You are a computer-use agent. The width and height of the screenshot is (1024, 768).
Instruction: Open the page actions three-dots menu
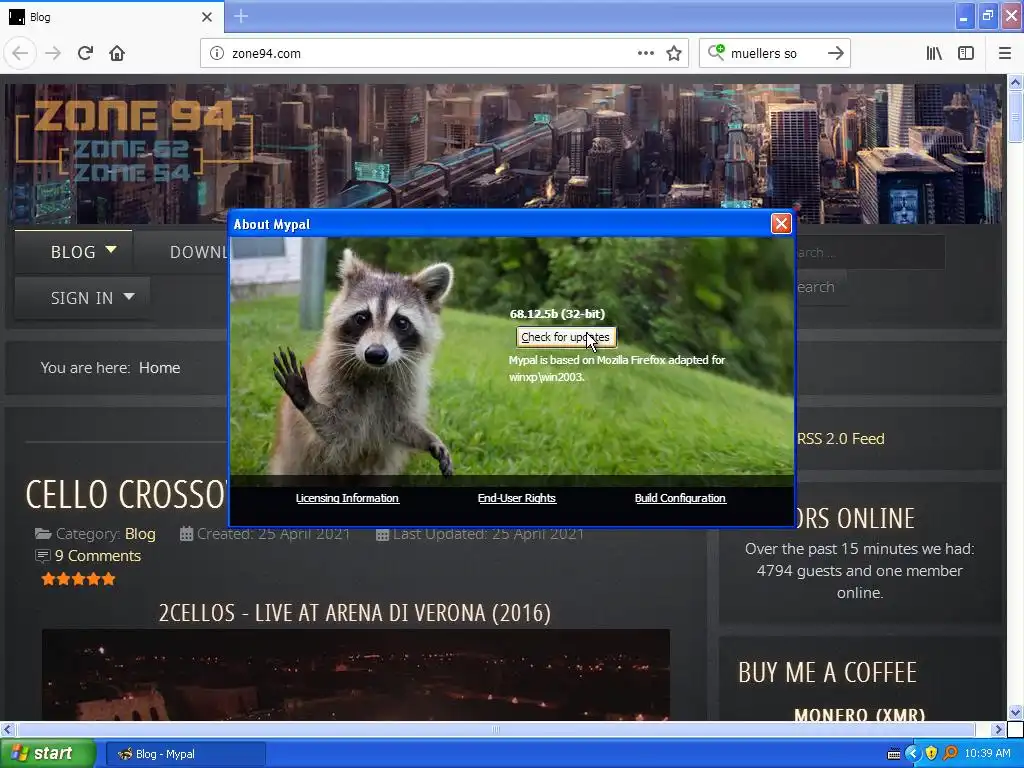coord(645,53)
